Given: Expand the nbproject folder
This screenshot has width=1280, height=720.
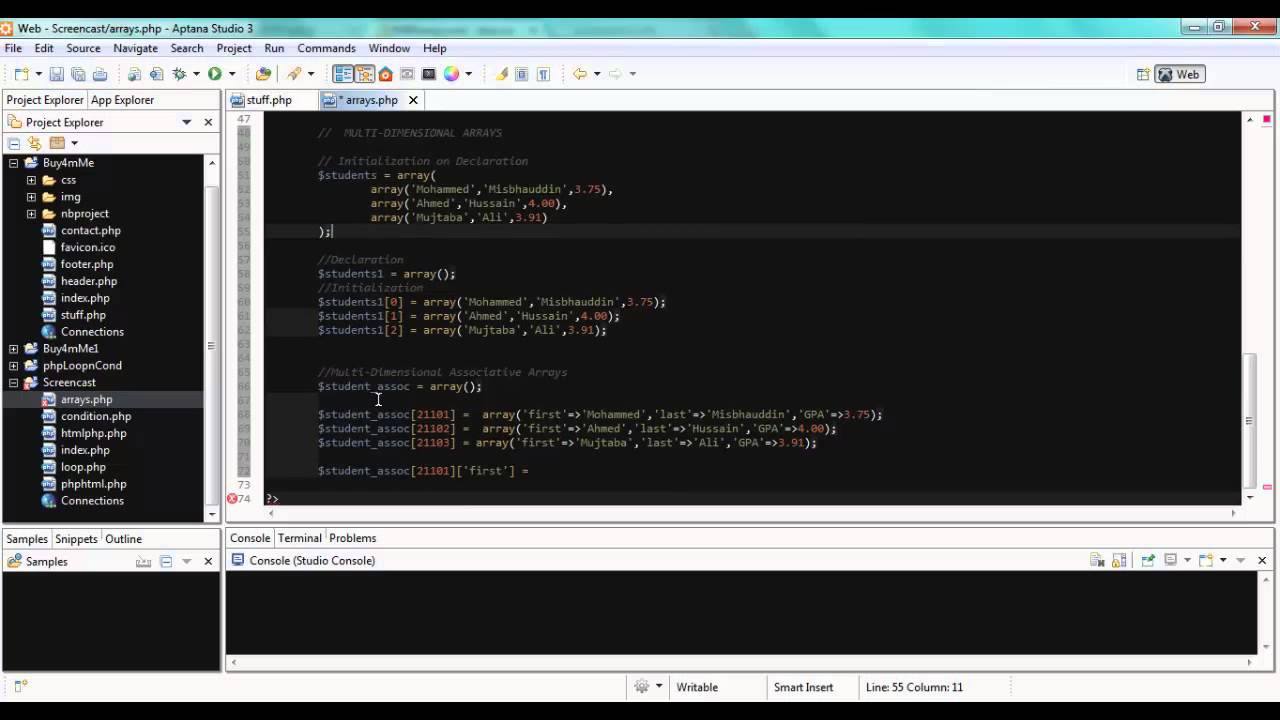Looking at the screenshot, I should (x=31, y=213).
